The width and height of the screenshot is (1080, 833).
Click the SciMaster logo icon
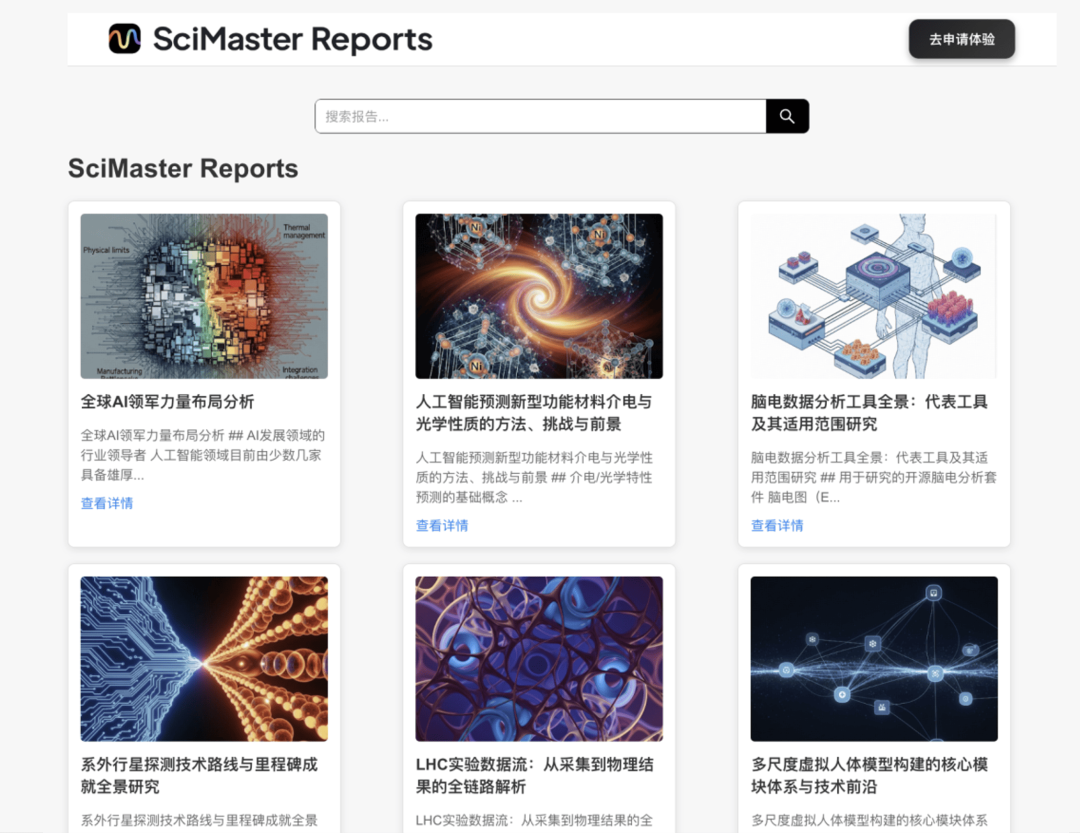click(x=125, y=39)
